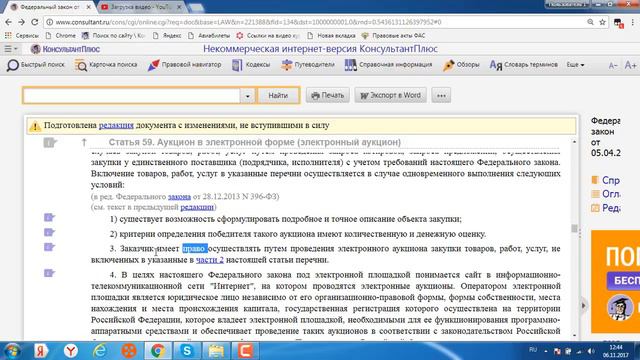This screenshot has width=640, height=360.
Task: Click the КонсультантПлюс logo
Action: click(65, 49)
